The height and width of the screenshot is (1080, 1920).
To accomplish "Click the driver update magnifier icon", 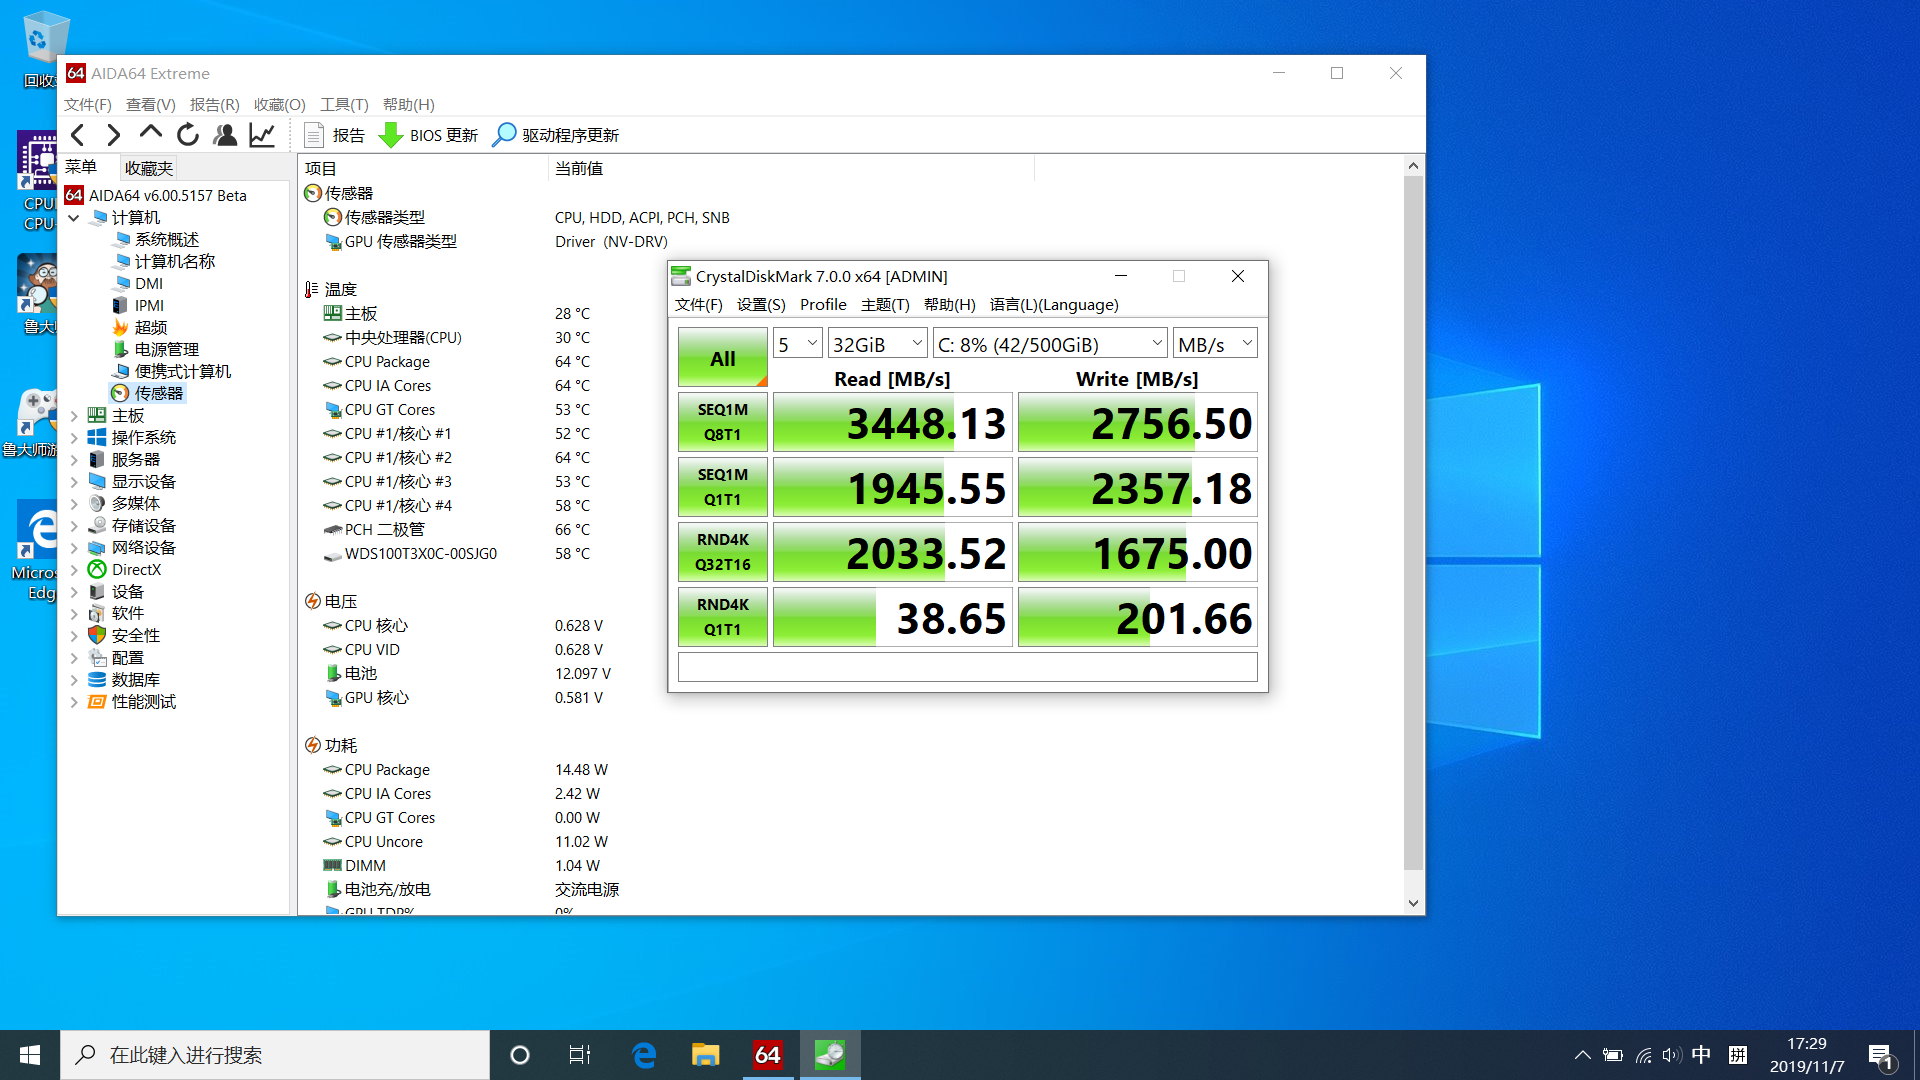I will pos(505,135).
